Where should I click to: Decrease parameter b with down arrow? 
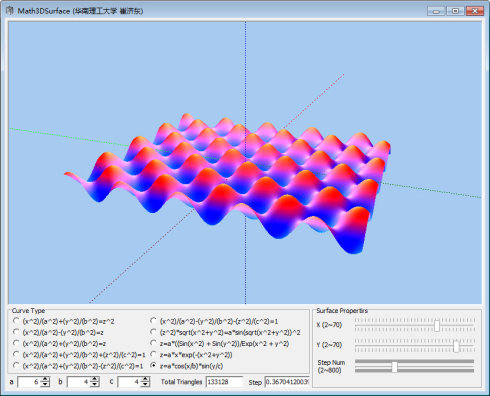[95, 384]
